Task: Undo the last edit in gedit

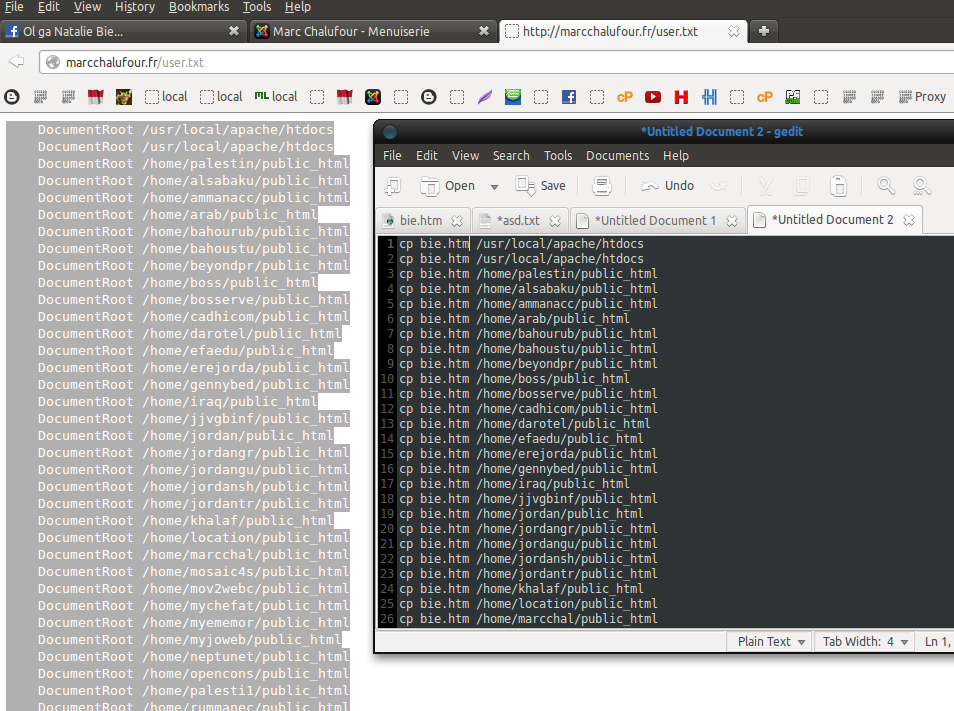Action: (667, 186)
